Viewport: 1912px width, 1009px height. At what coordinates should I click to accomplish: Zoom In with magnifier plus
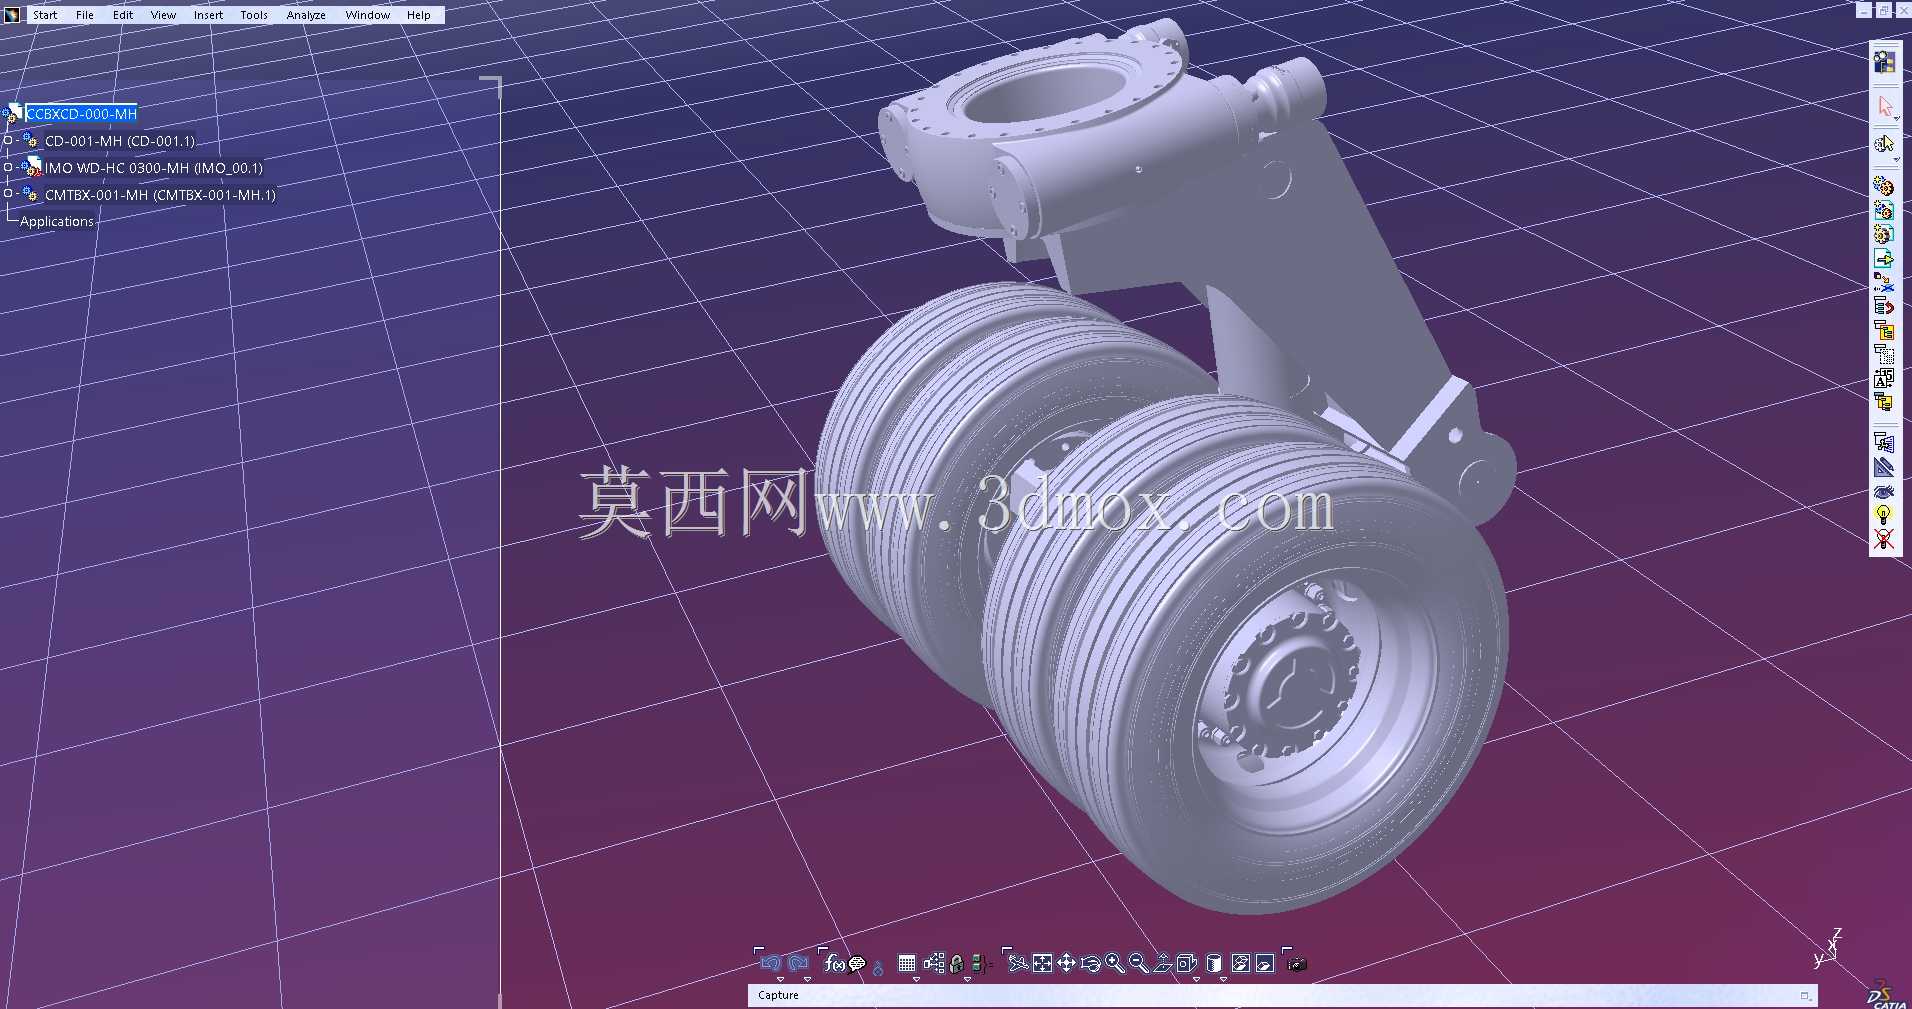coord(1114,963)
